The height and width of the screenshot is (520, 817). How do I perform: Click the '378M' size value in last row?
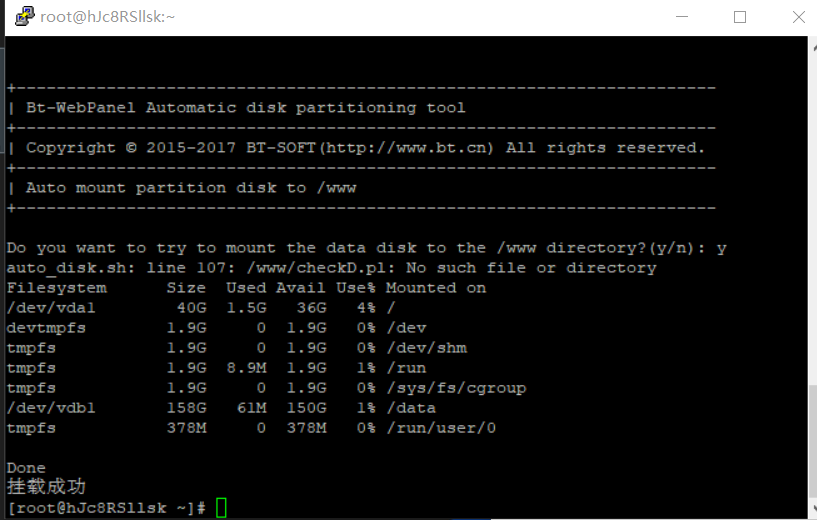tap(187, 428)
